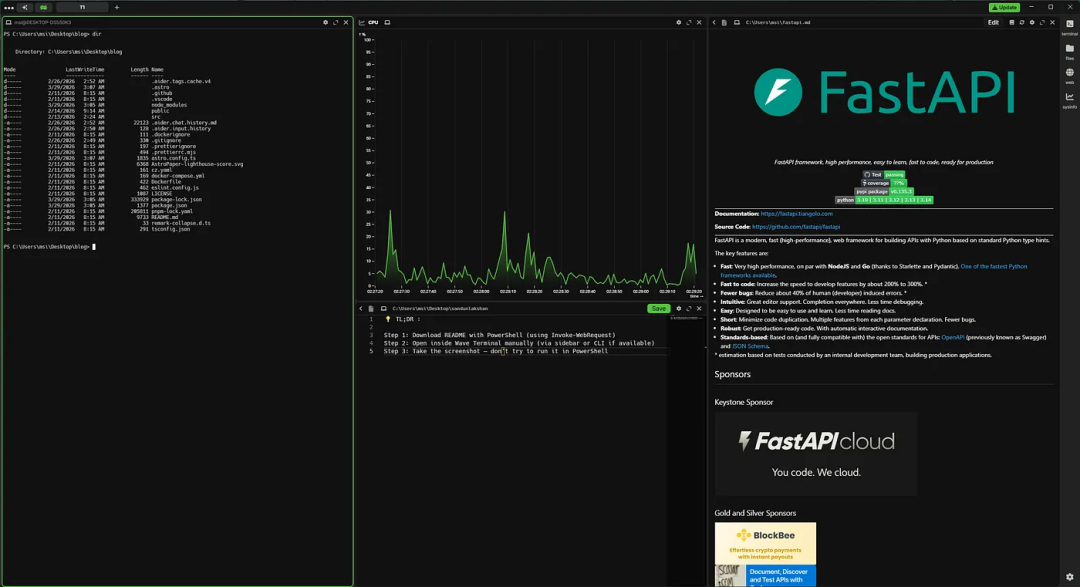Click the C:\Users\msi\Desktop\sandunlakshan path field

point(440,309)
